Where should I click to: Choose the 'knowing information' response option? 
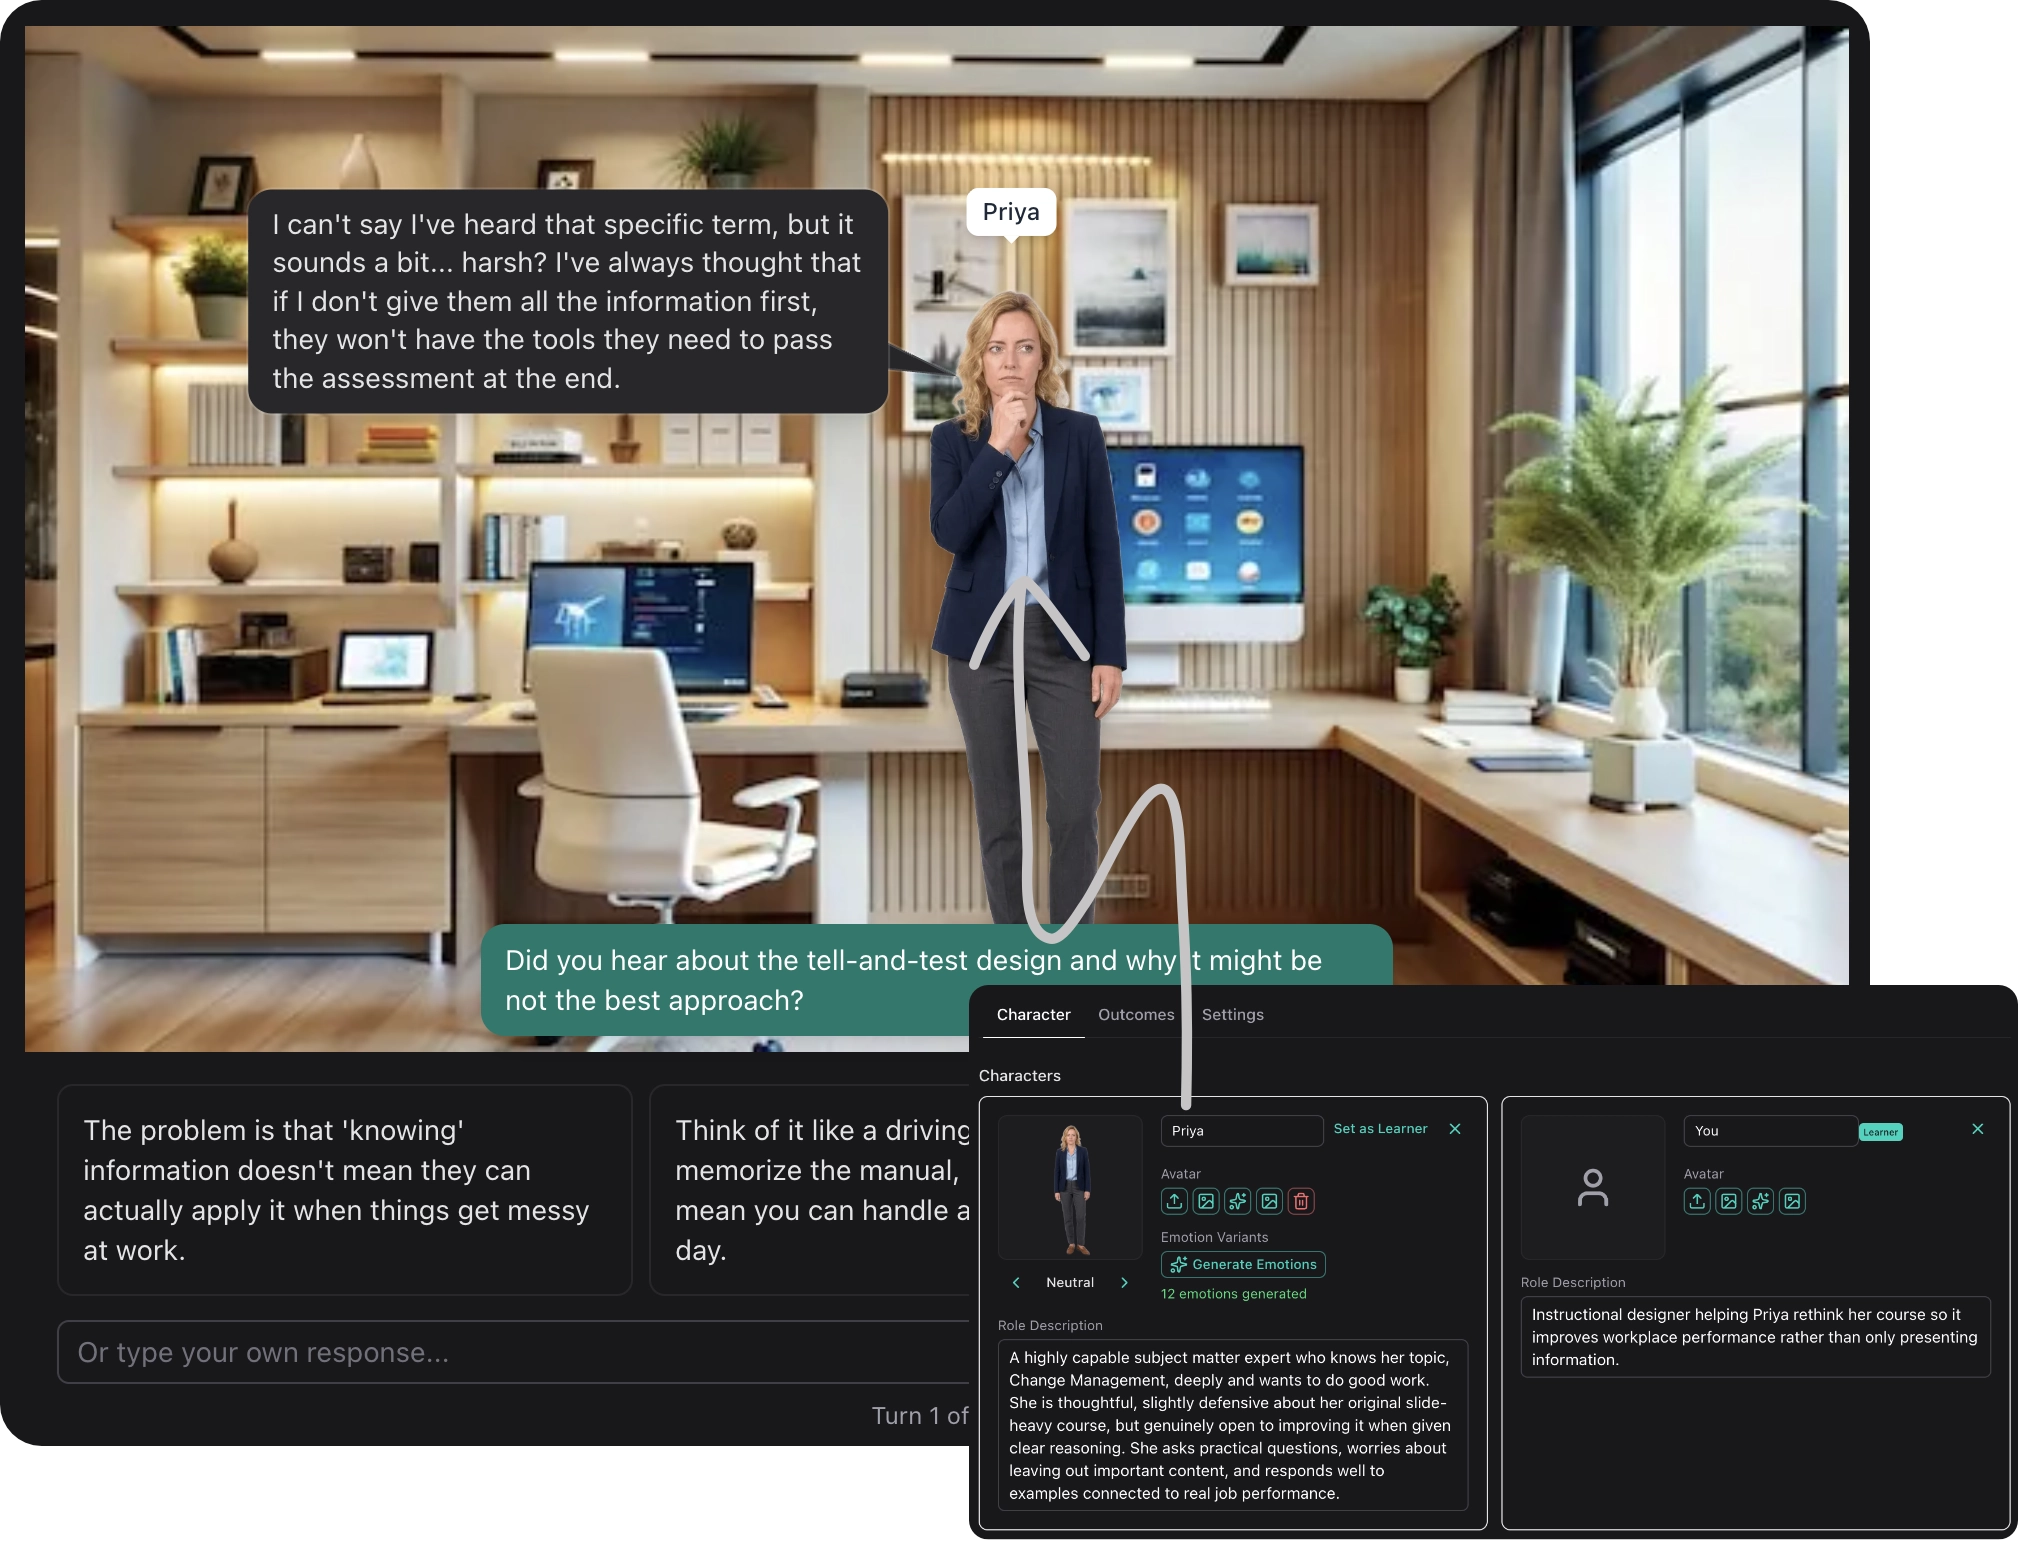[x=344, y=1189]
